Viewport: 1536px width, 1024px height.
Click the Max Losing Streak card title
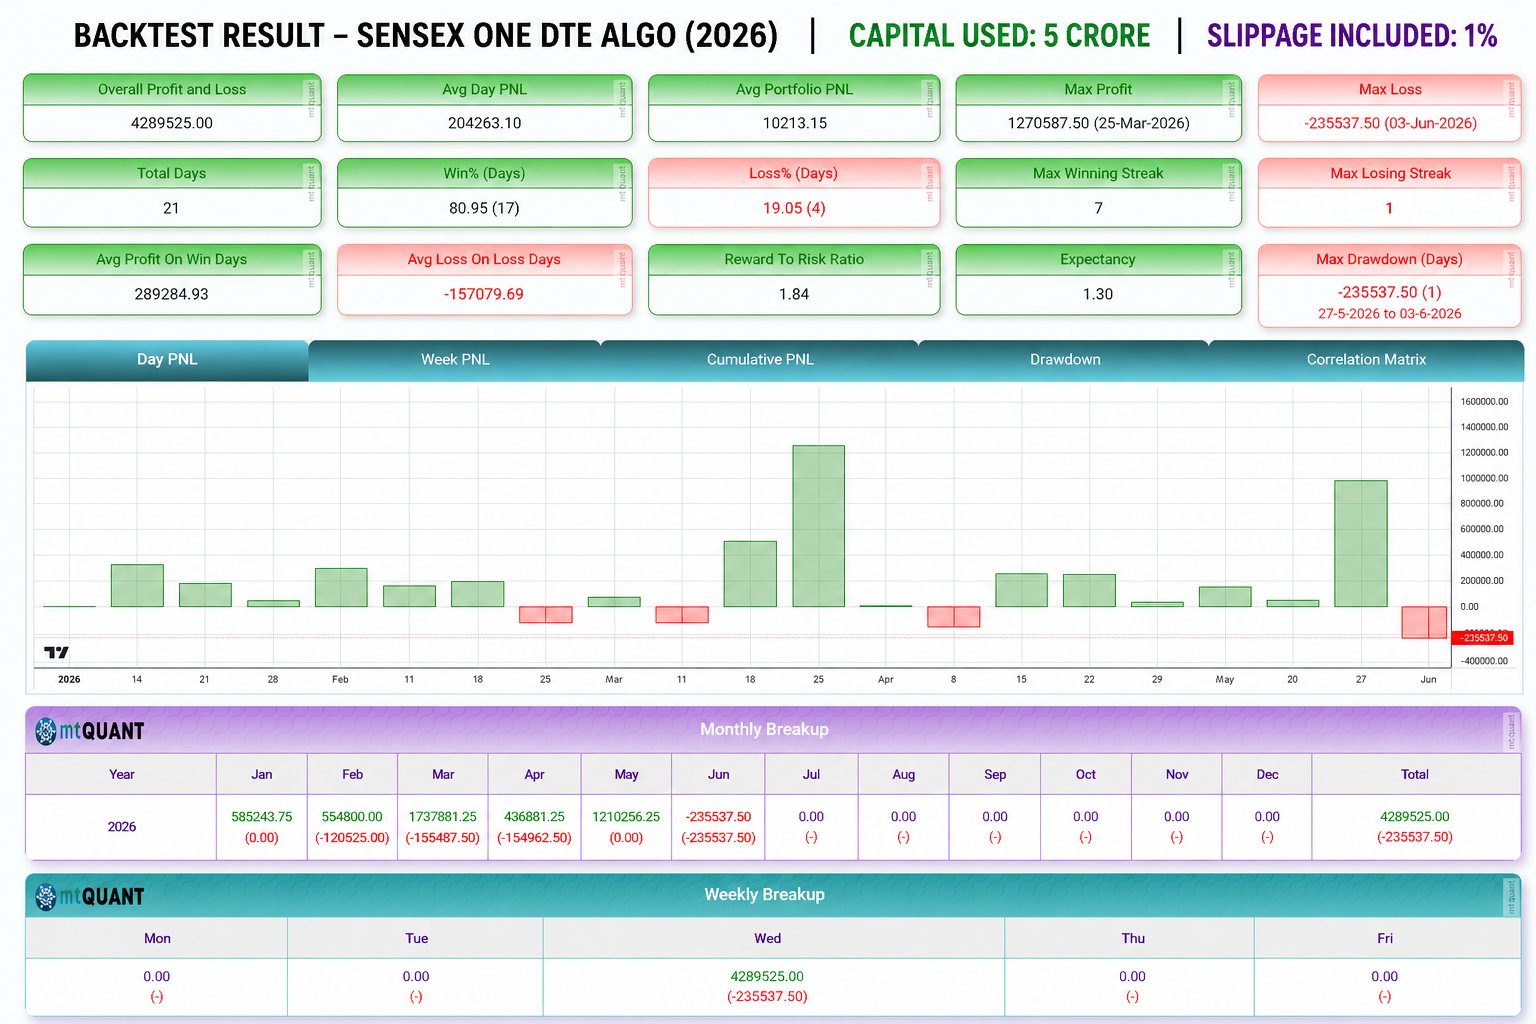1390,173
